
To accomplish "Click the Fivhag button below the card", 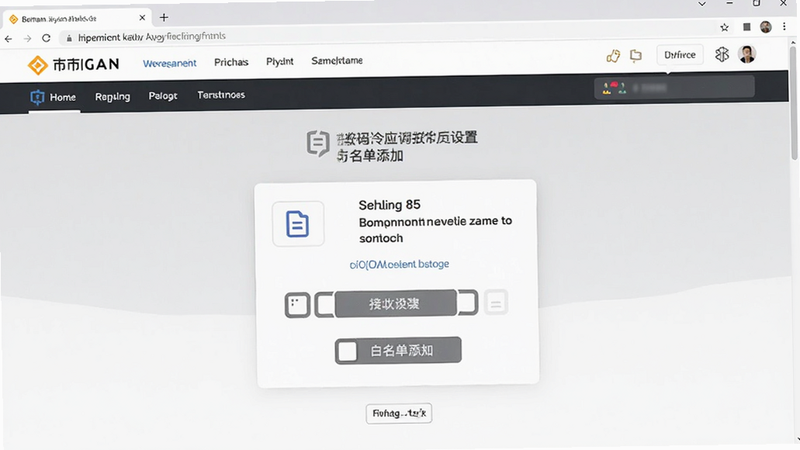I will point(399,413).
